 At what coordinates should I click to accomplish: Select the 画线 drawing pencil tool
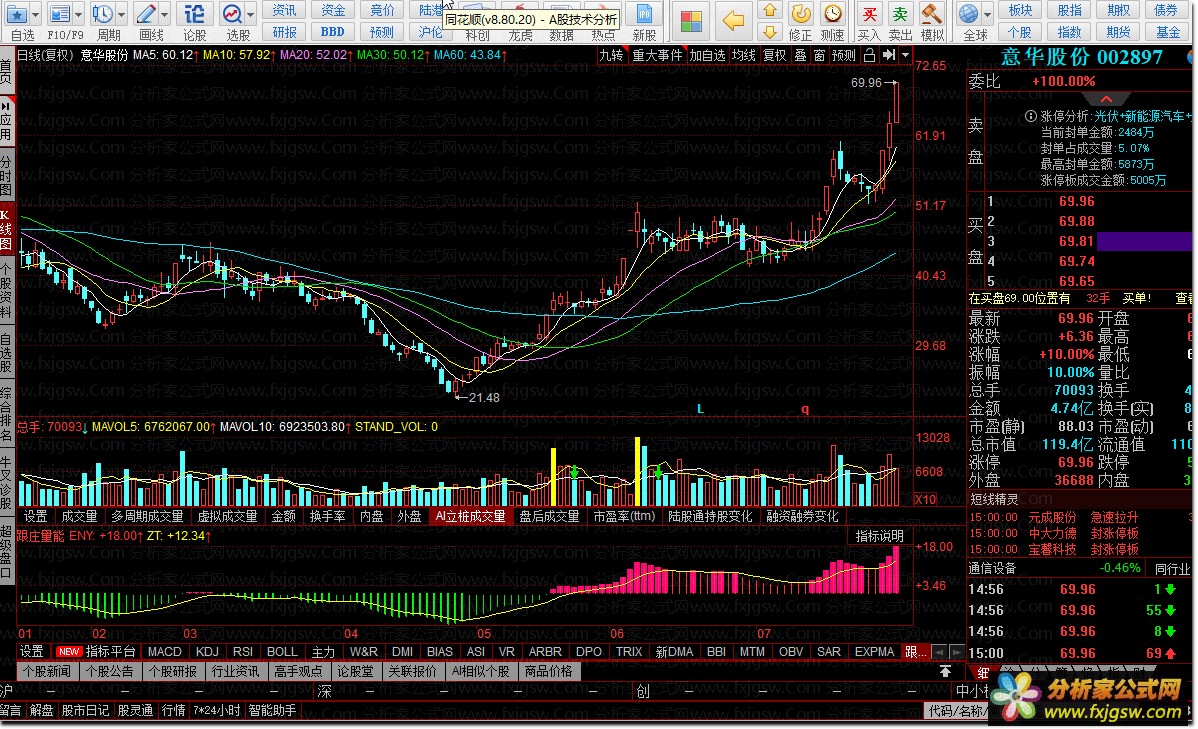pos(145,14)
